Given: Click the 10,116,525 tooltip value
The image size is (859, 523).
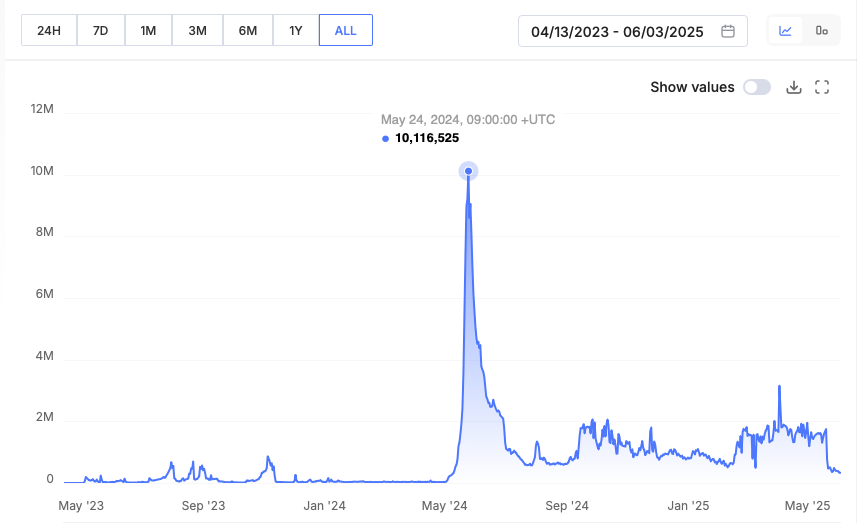Looking at the screenshot, I should tap(427, 138).
